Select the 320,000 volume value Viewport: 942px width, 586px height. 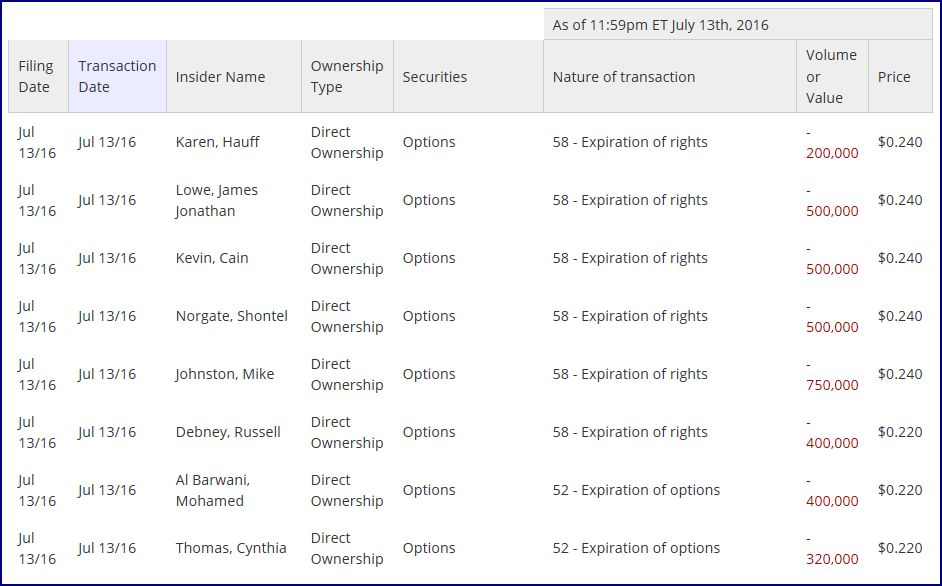832,559
